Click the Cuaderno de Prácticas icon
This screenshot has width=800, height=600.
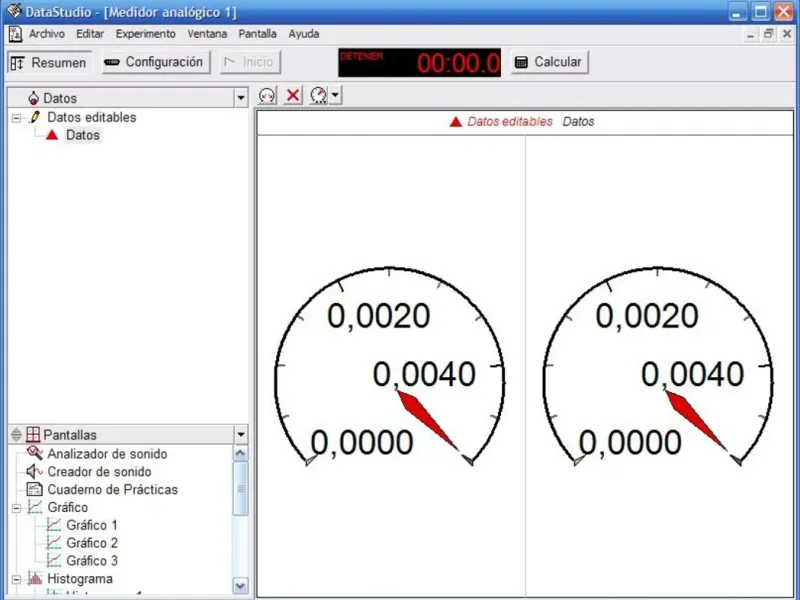34,489
